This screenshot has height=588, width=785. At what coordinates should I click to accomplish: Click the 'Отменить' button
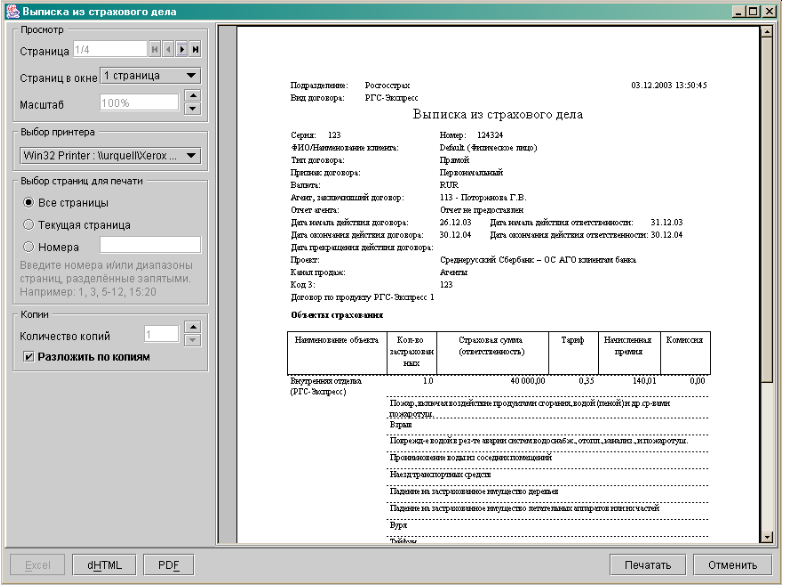(732, 565)
